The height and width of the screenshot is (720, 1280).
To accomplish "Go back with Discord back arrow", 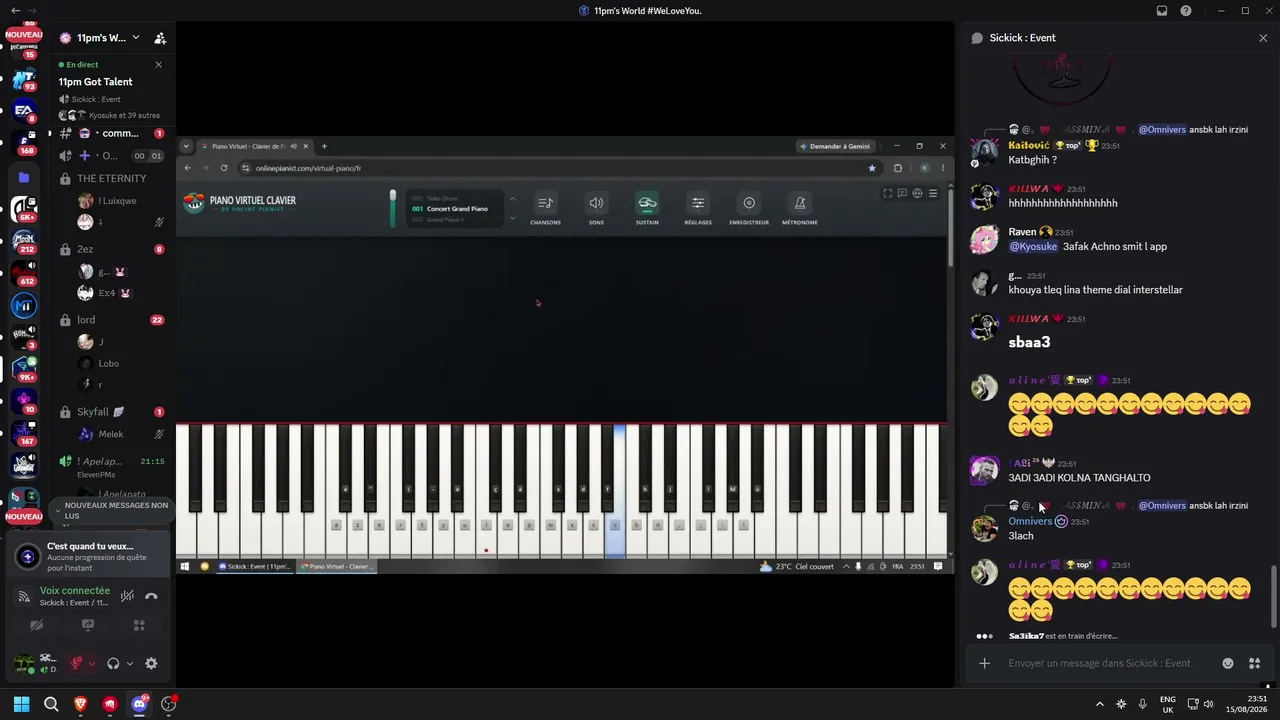I will 15,11.
